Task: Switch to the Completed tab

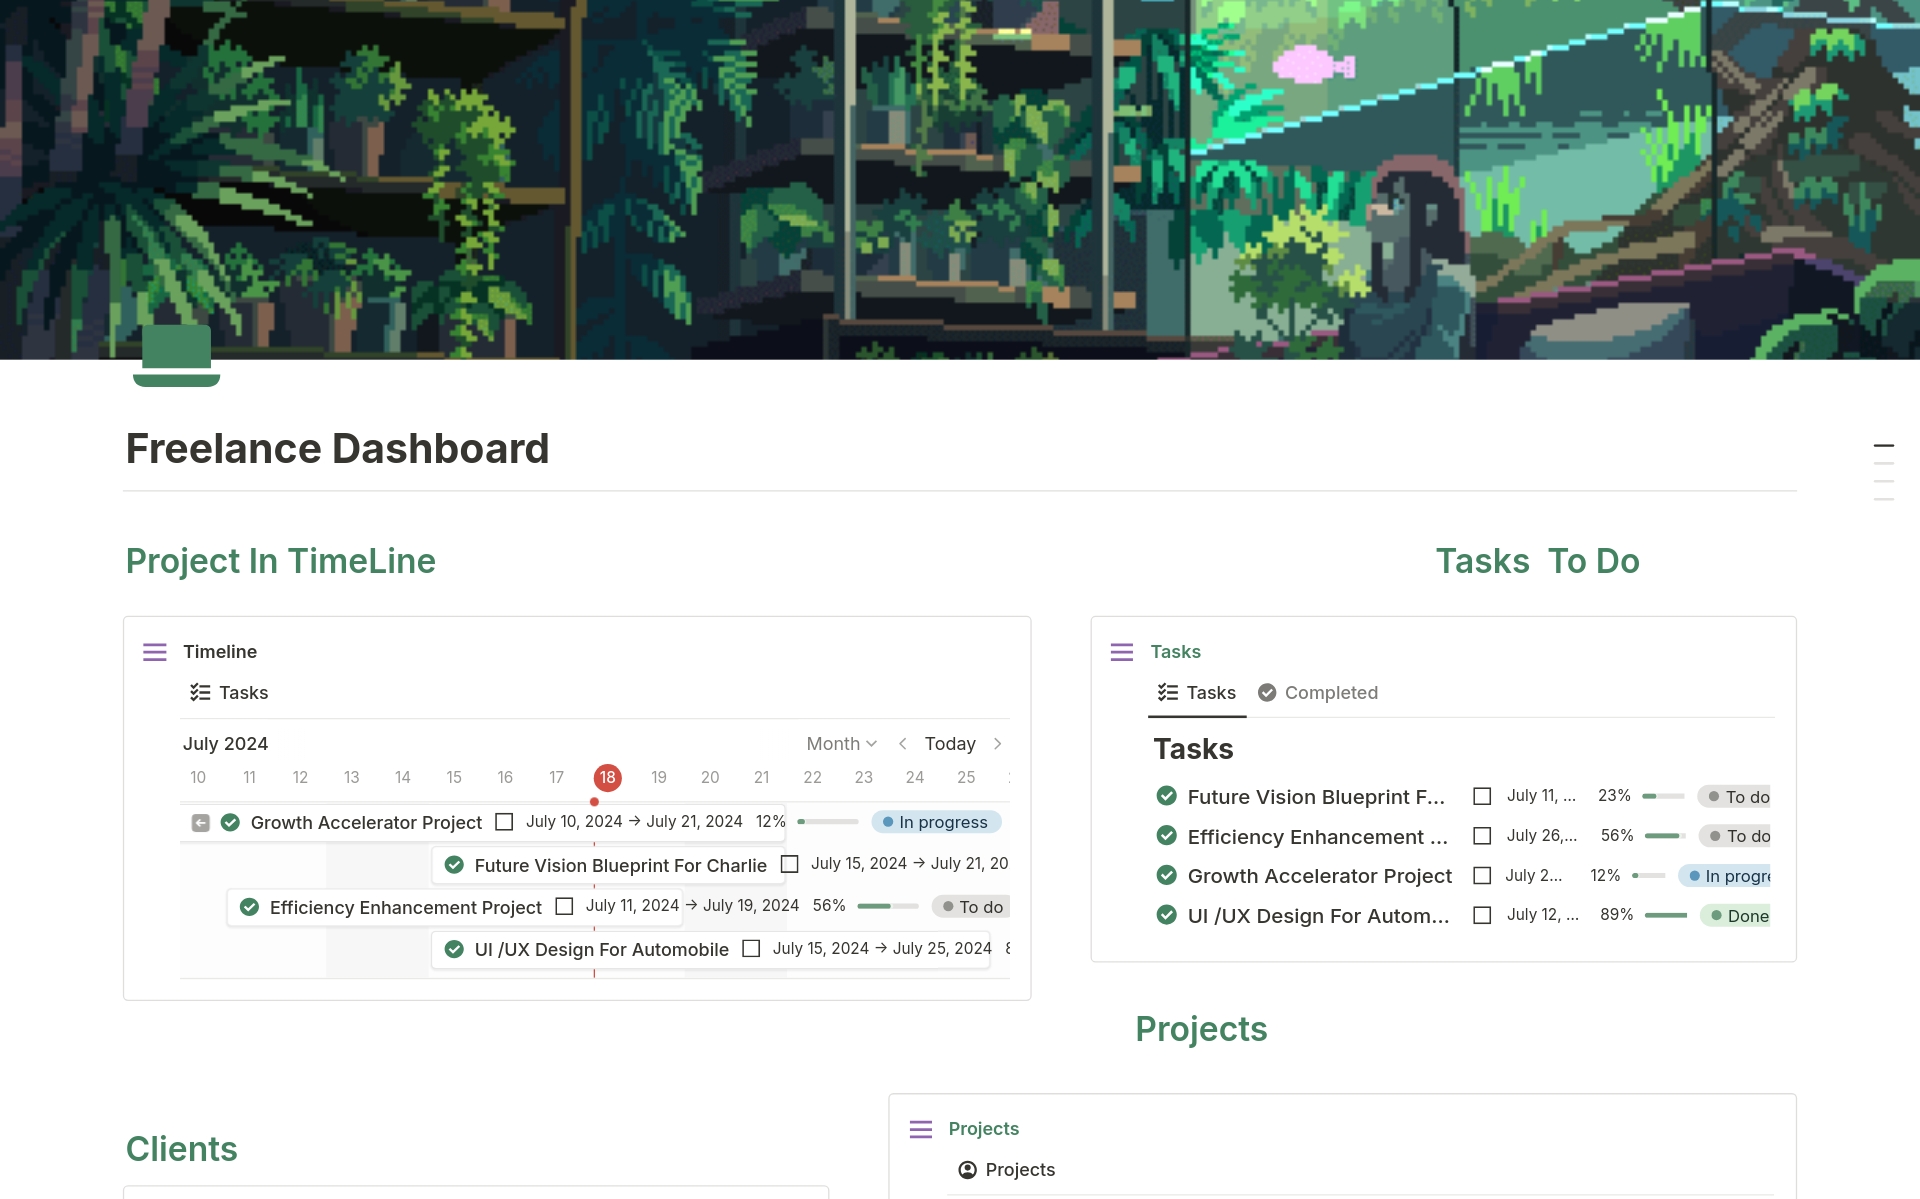Action: click(1317, 693)
